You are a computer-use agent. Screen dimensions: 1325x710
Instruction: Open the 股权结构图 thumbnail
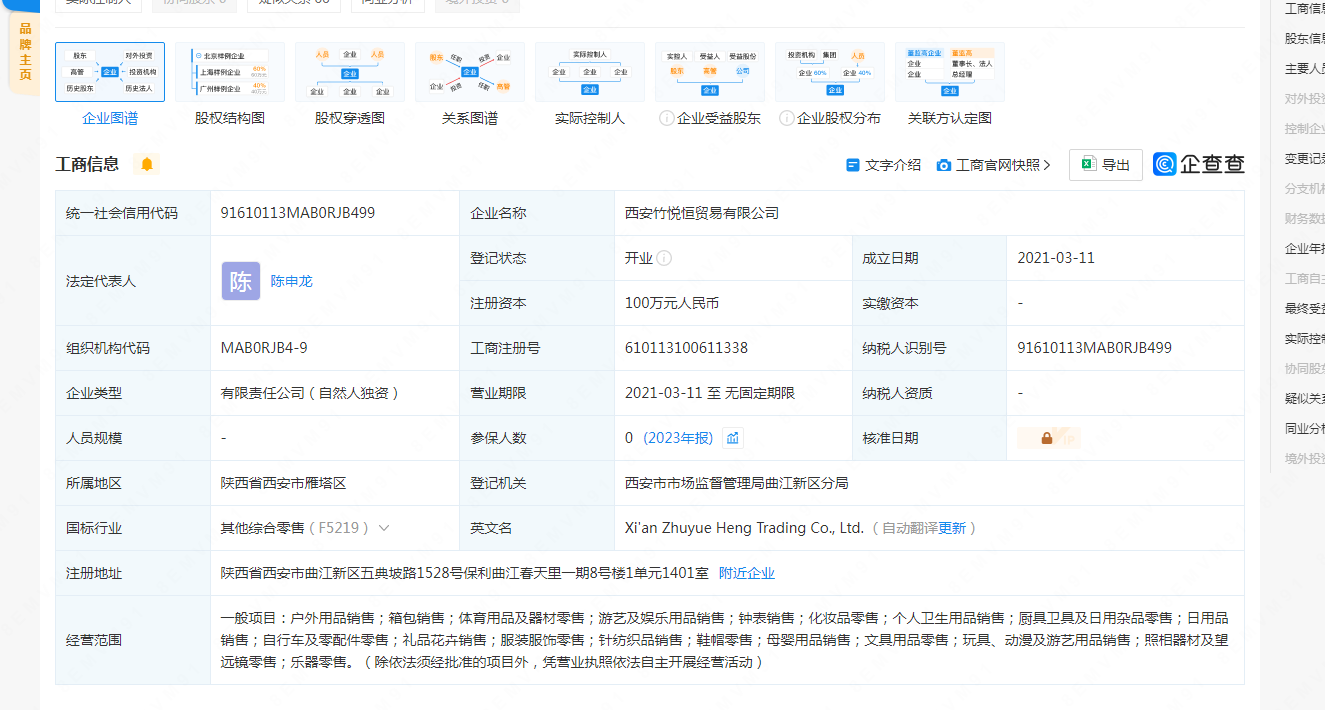pyautogui.click(x=230, y=73)
